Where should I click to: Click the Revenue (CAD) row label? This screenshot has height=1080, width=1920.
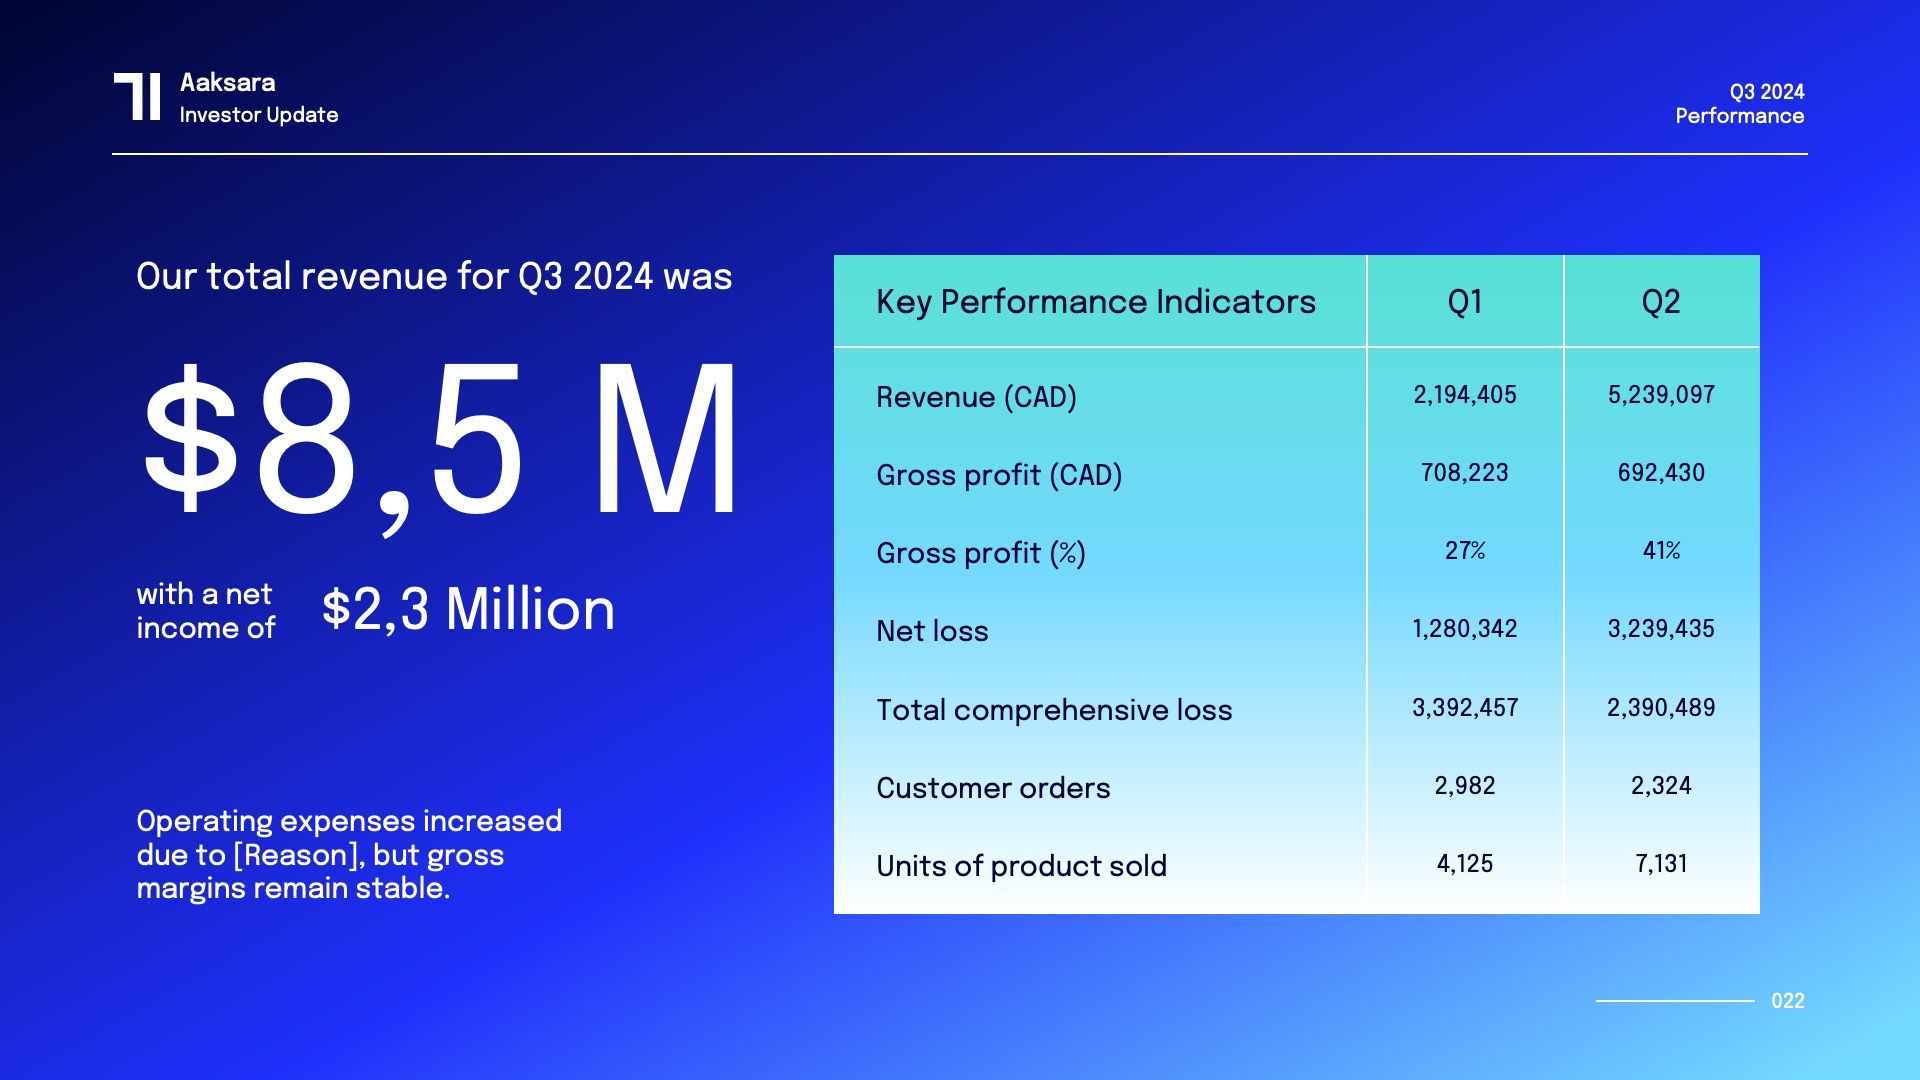(976, 397)
